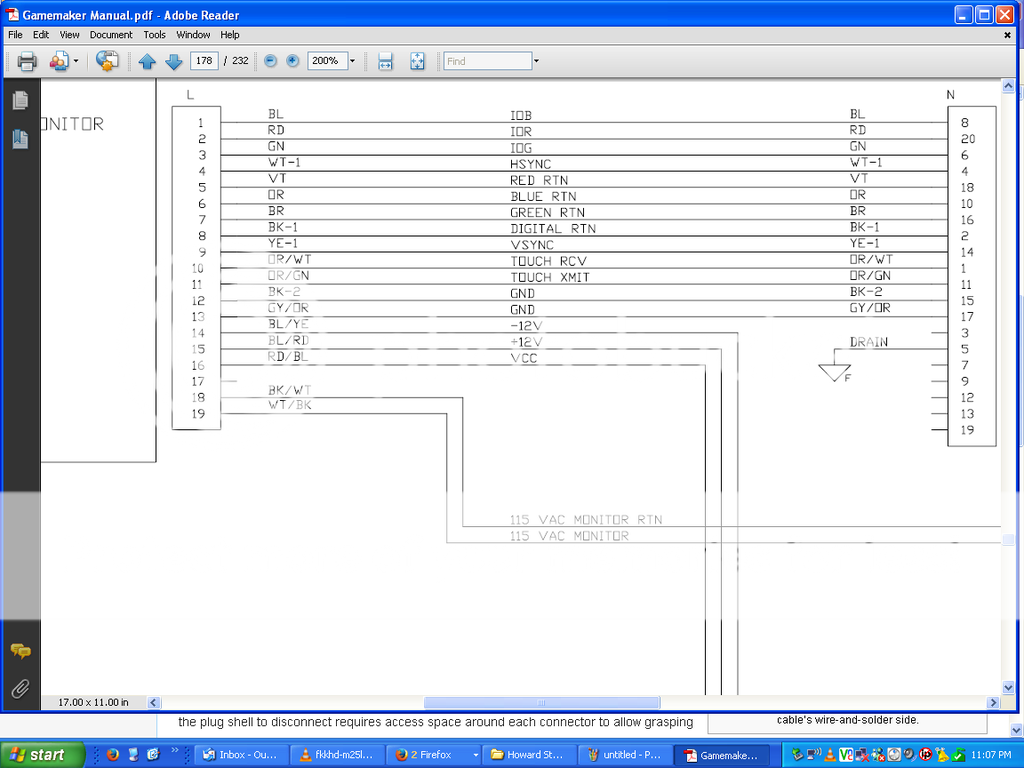
Task: Open the Attachments paperclip panel
Action: 19,688
